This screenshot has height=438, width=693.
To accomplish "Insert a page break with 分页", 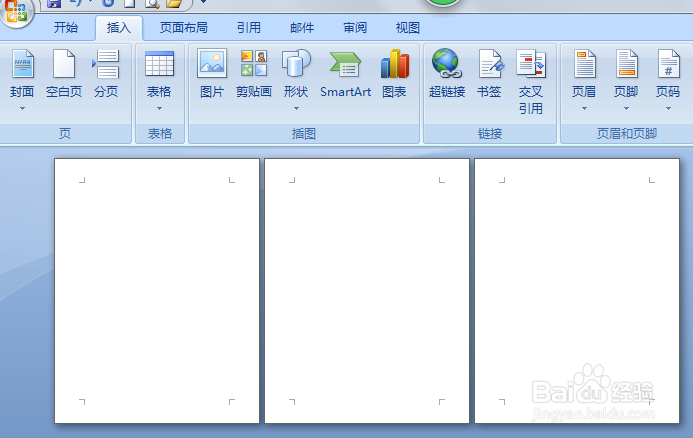I will [x=106, y=74].
